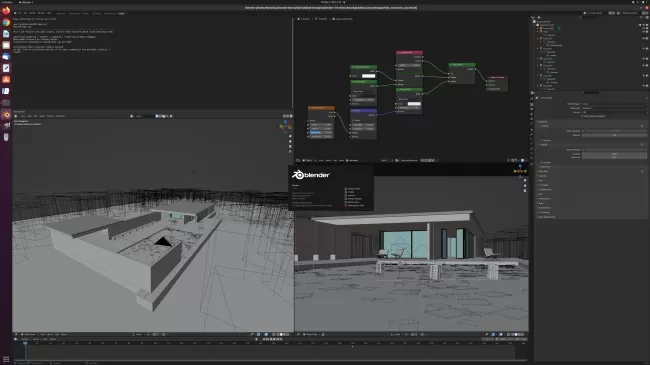
Task: Open the Window menu in Blender top bar
Action: click(41, 13)
